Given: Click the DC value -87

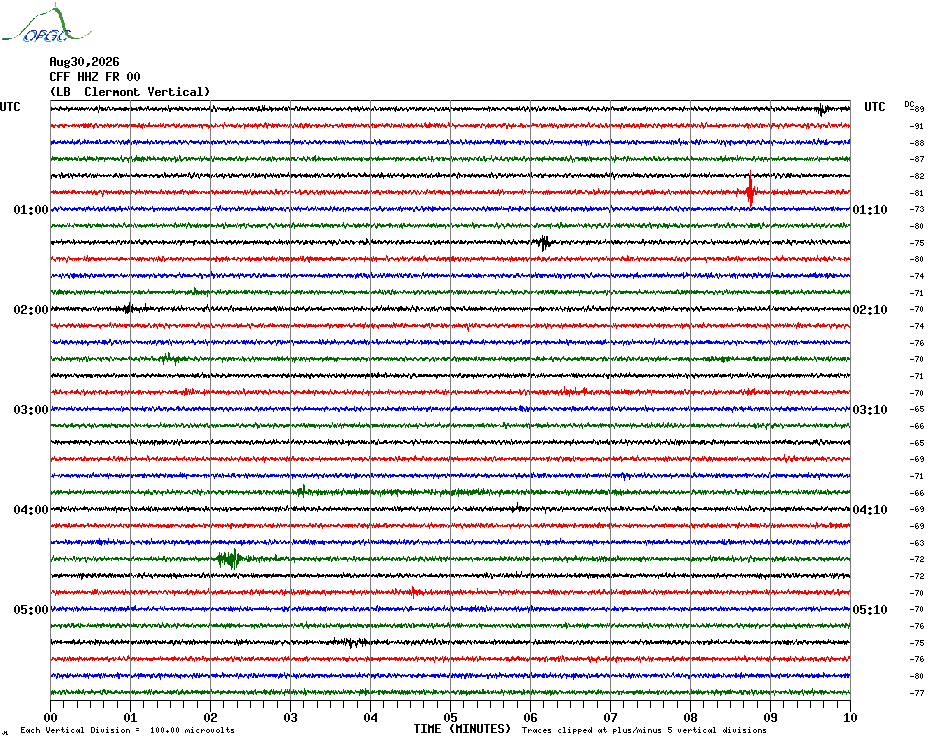Looking at the screenshot, I should (917, 160).
